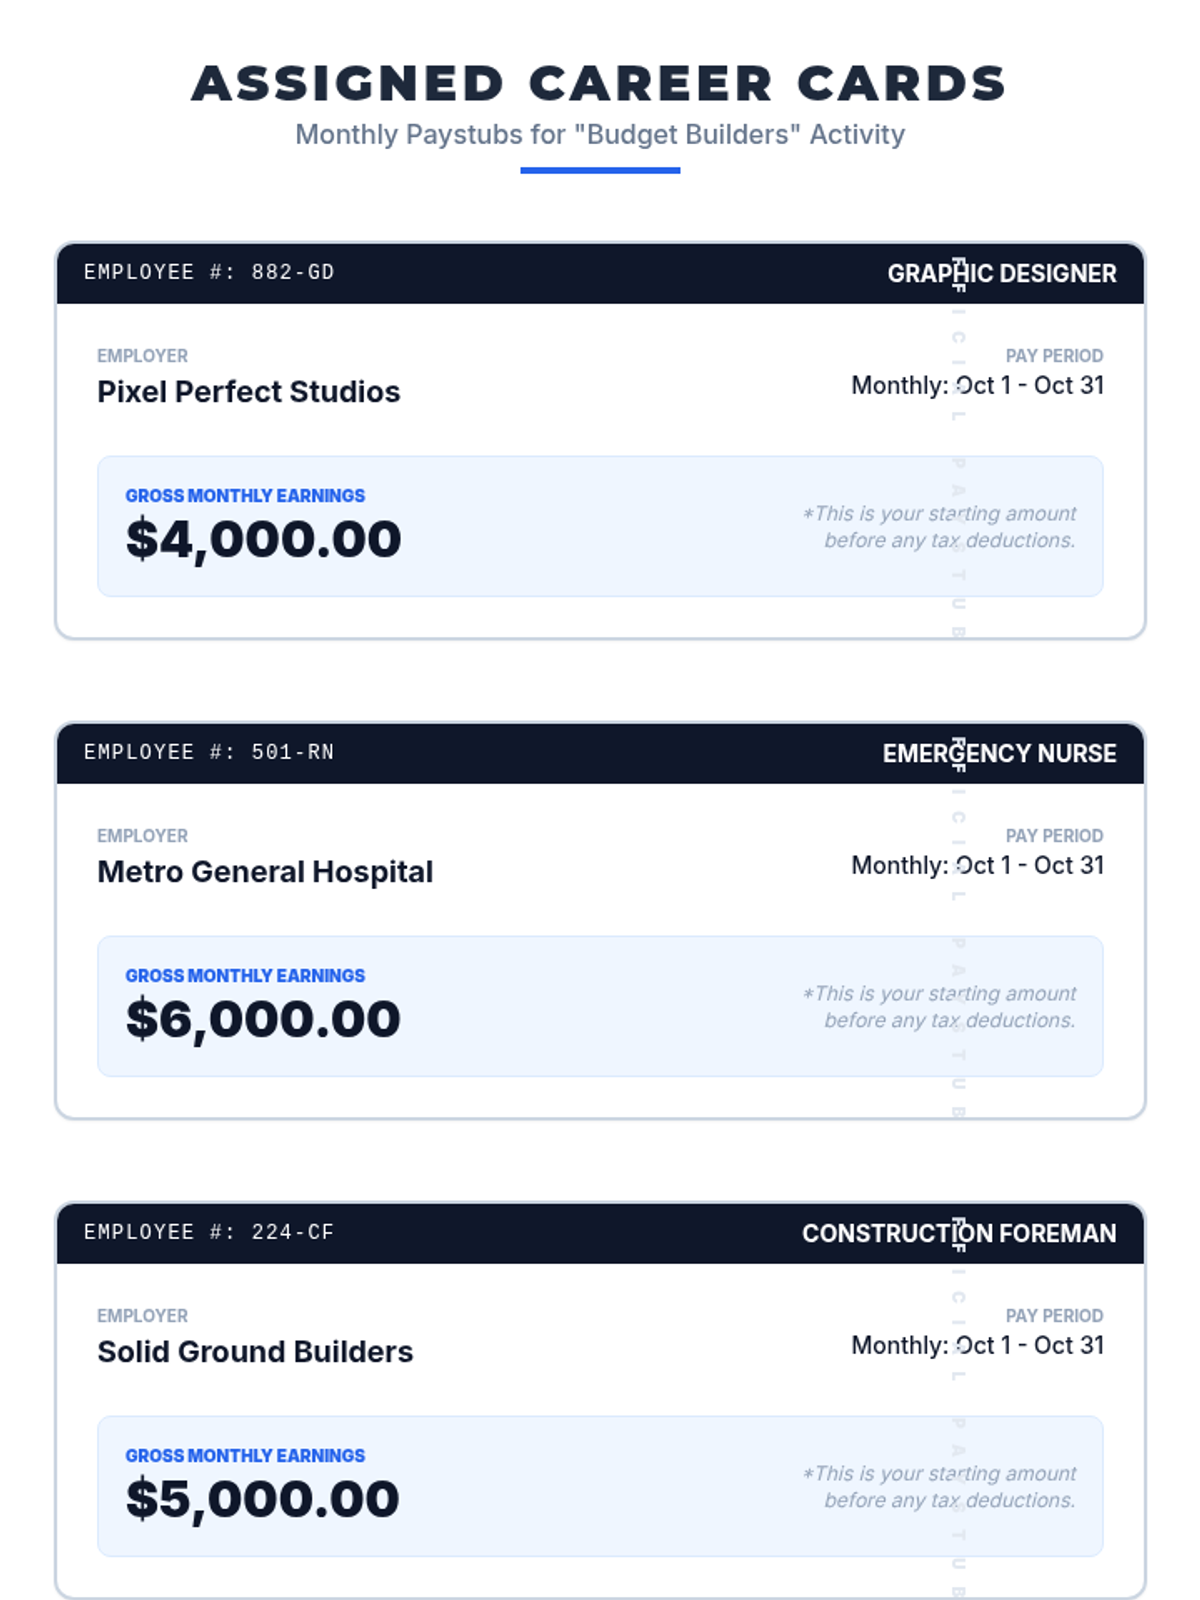Select the $4,000.00 gross earnings amount
The height and width of the screenshot is (1600, 1200).
click(263, 539)
